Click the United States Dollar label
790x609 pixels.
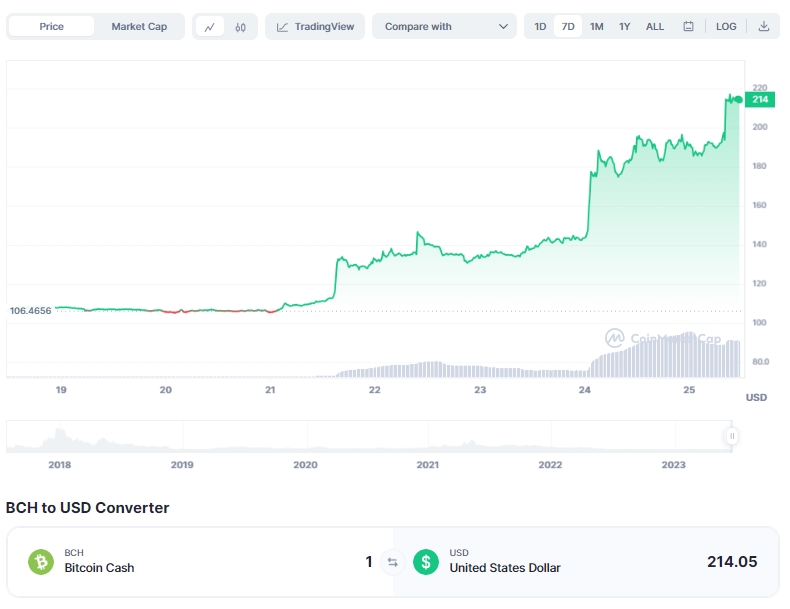pyautogui.click(x=505, y=568)
